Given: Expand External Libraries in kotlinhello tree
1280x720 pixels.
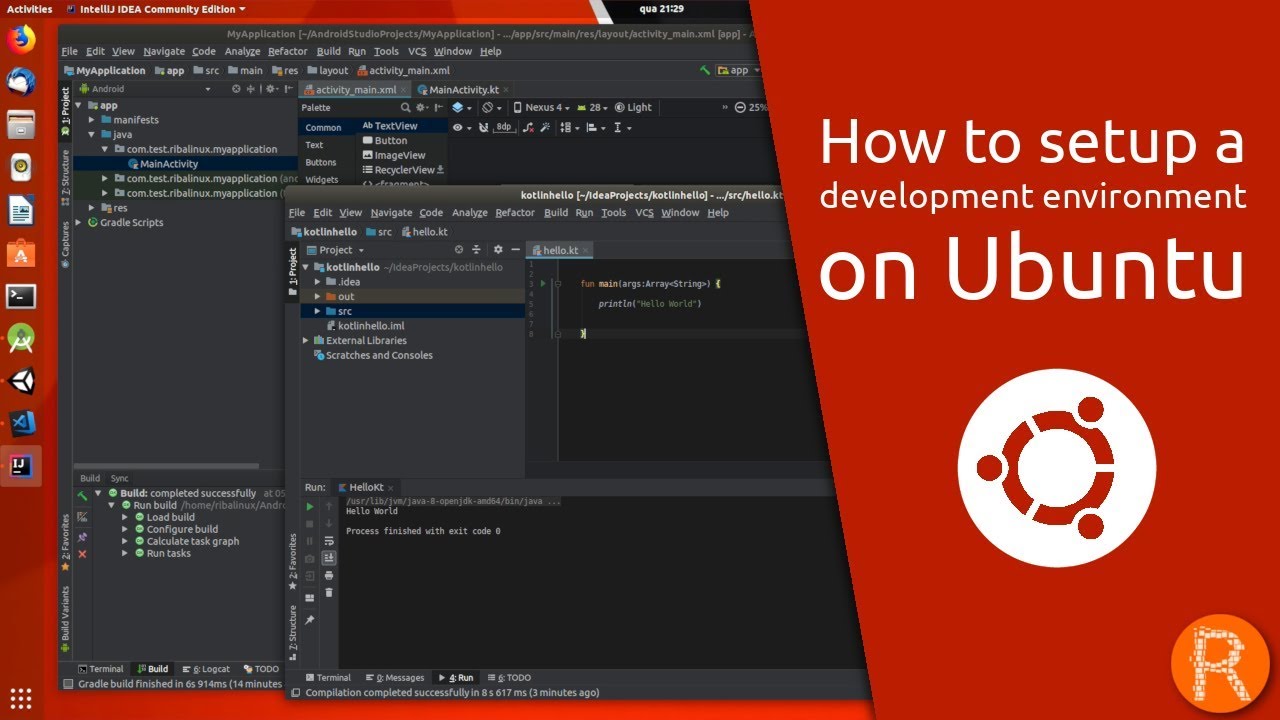Looking at the screenshot, I should [x=306, y=341].
